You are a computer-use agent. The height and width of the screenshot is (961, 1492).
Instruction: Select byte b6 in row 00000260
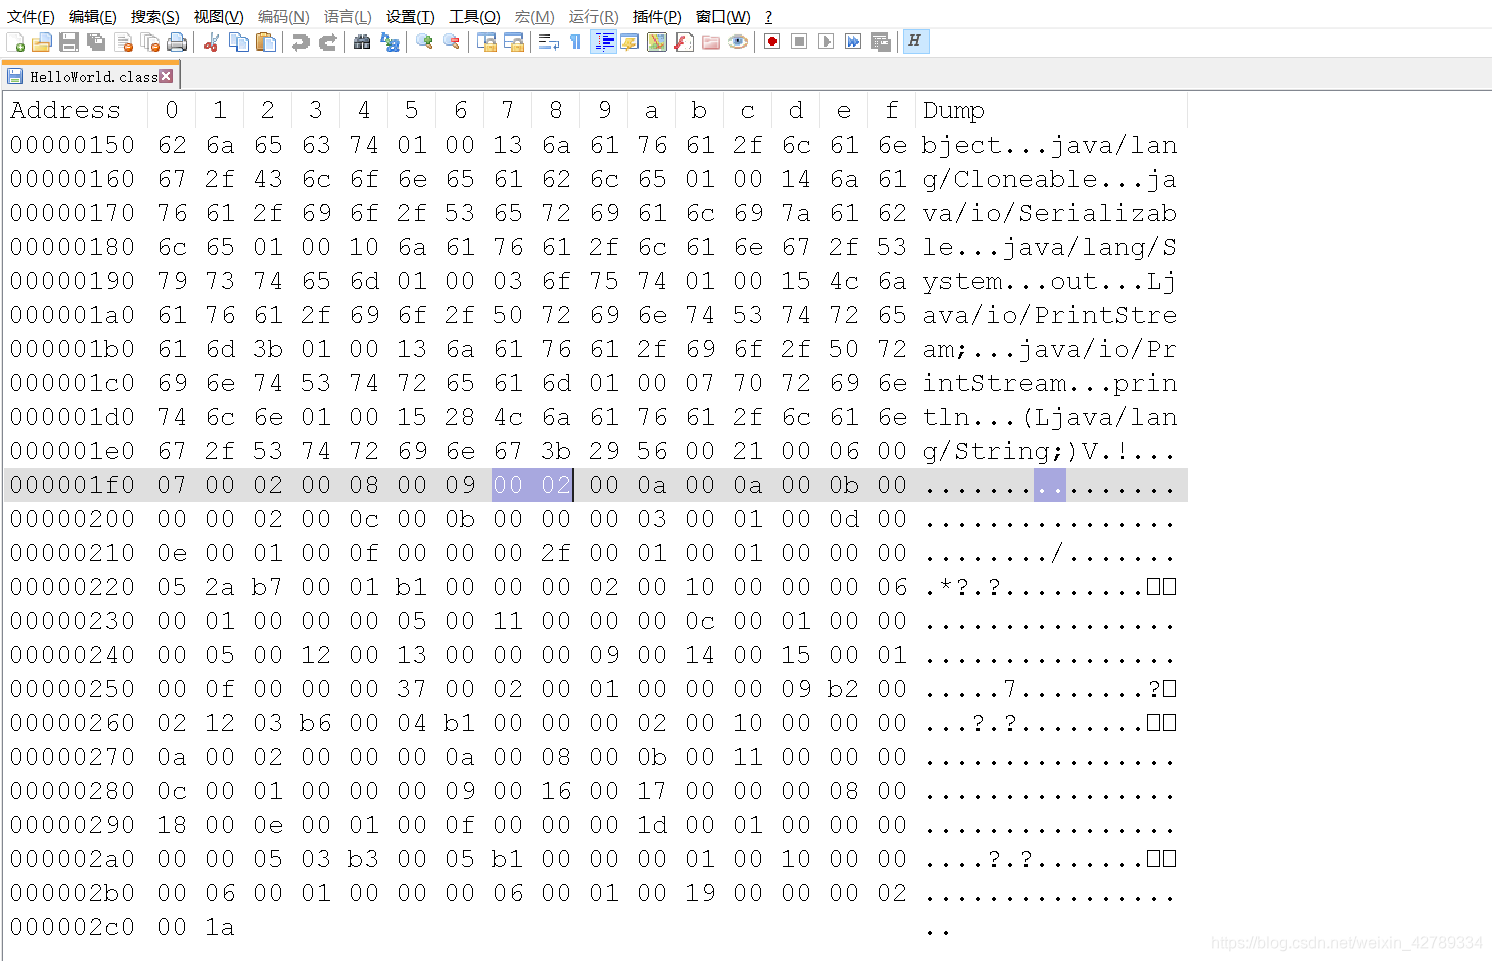[x=315, y=723]
